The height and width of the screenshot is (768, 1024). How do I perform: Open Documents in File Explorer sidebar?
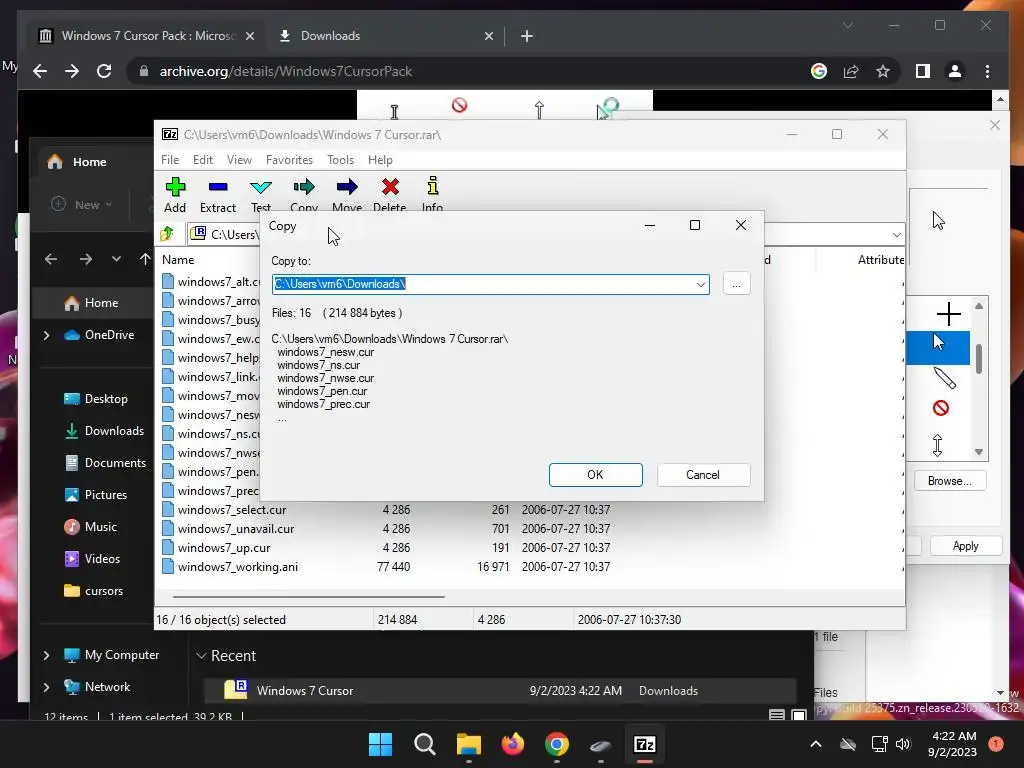(x=105, y=462)
